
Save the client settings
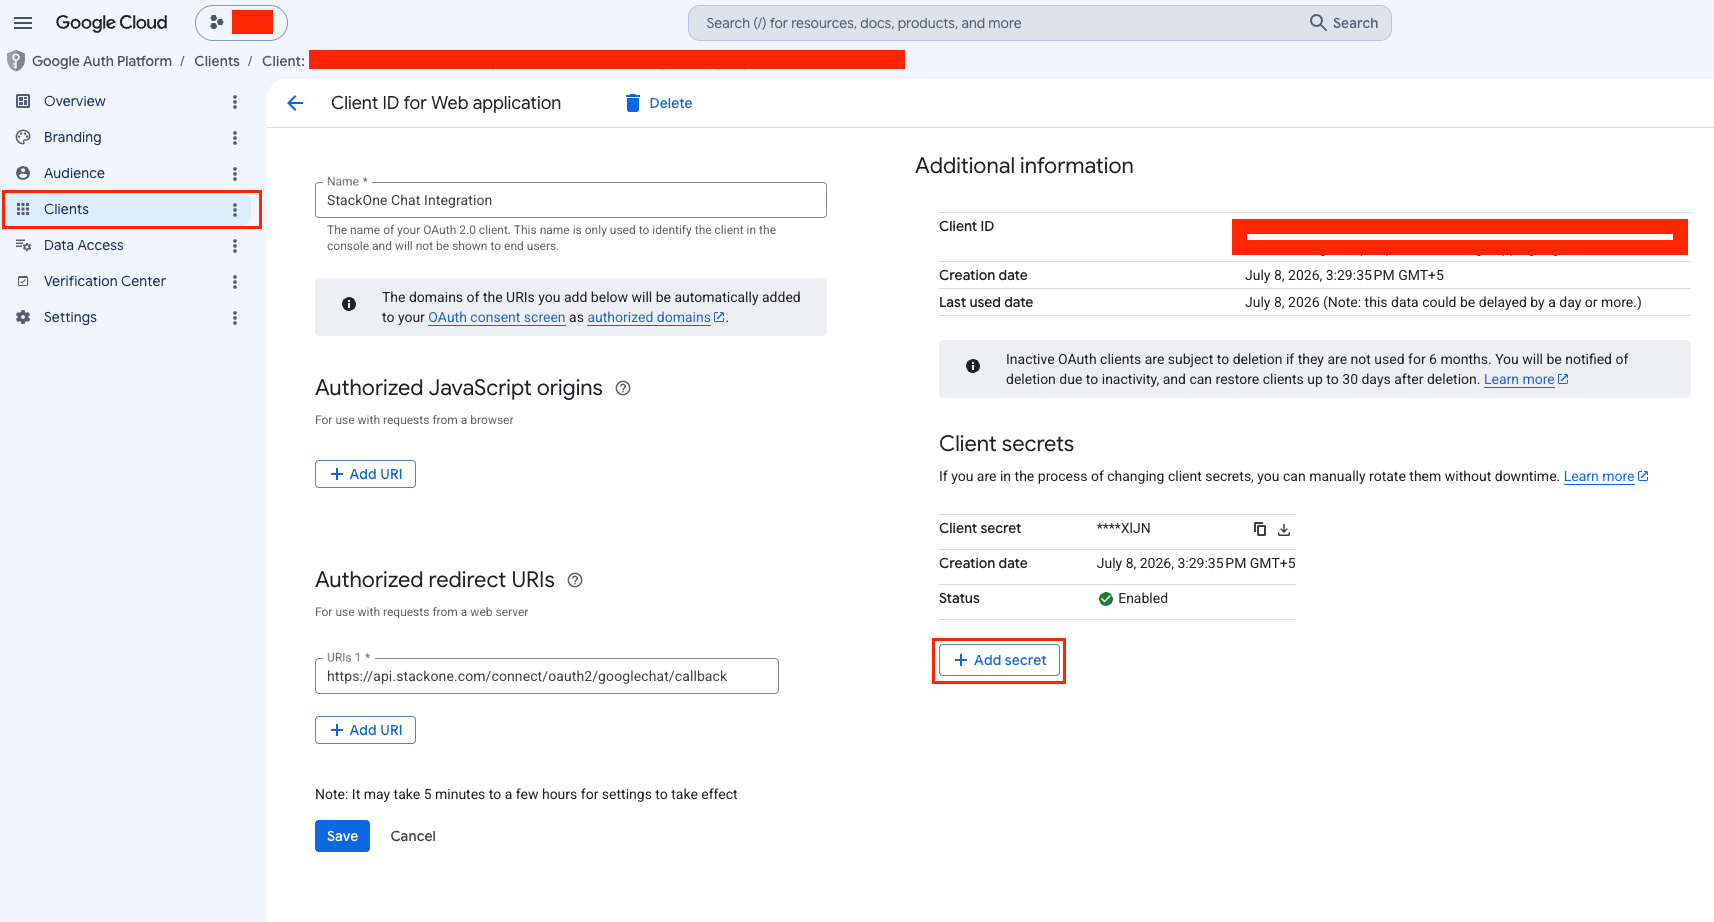342,836
